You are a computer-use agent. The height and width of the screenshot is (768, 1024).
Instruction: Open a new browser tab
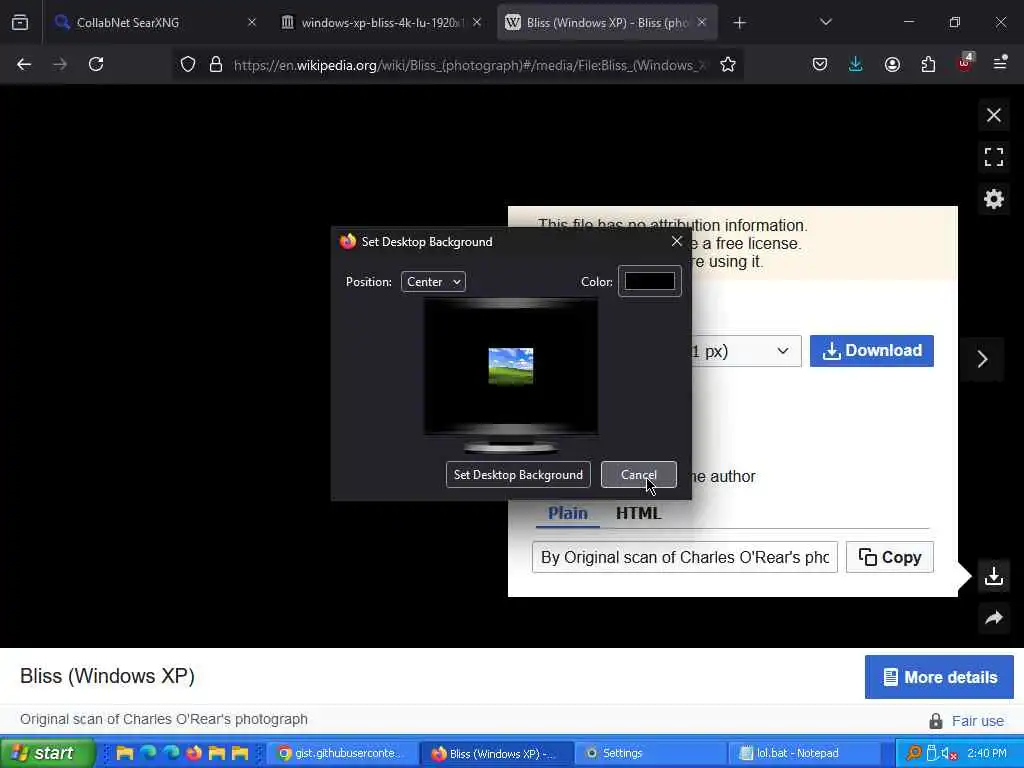[739, 23]
